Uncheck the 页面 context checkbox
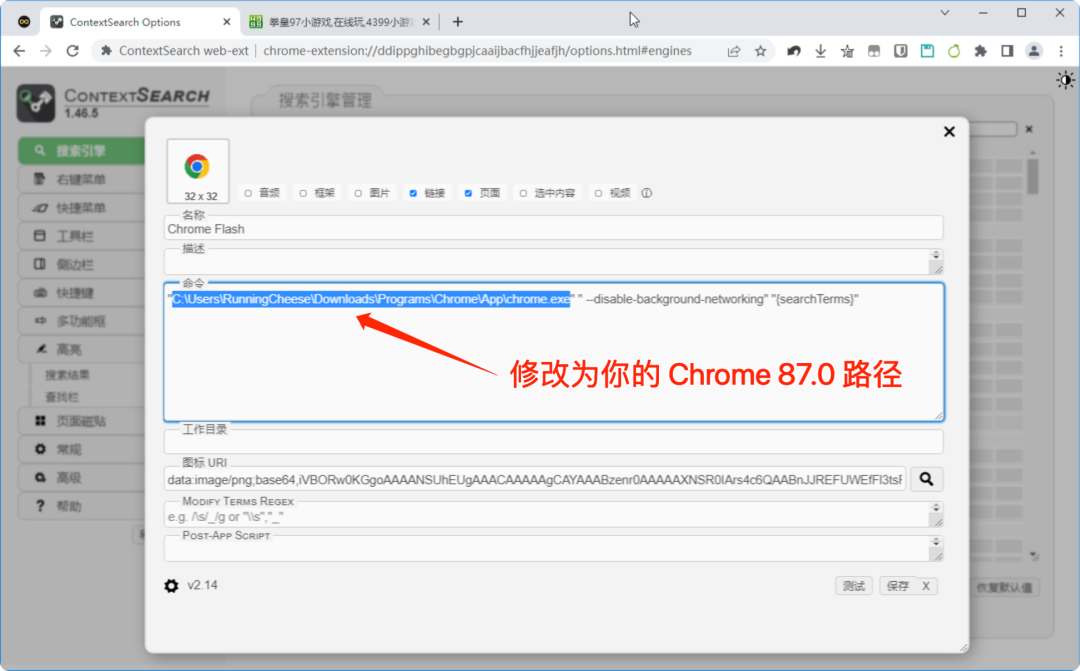 [x=468, y=194]
